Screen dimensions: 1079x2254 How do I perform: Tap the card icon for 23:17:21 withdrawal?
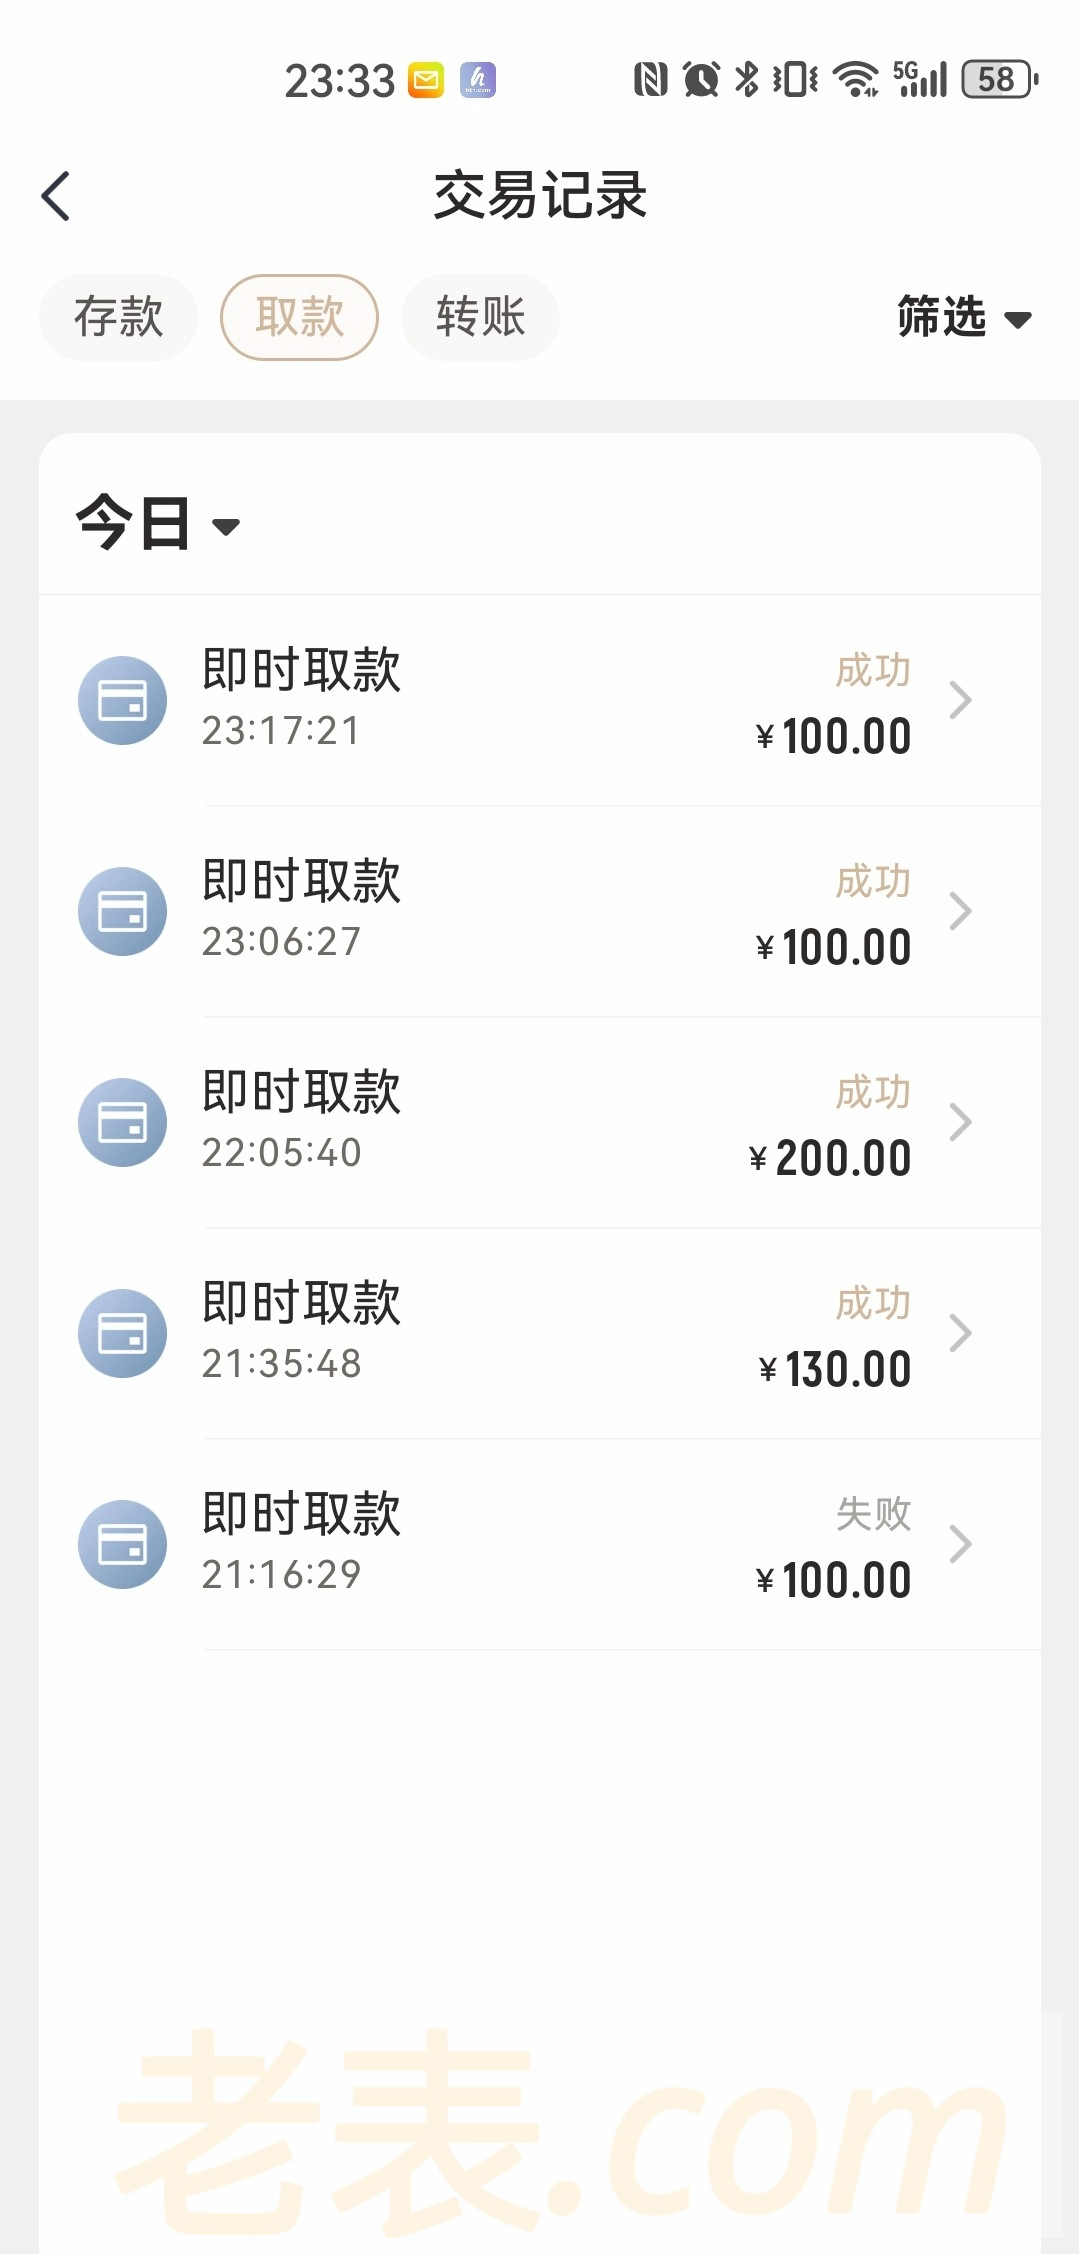pyautogui.click(x=122, y=700)
